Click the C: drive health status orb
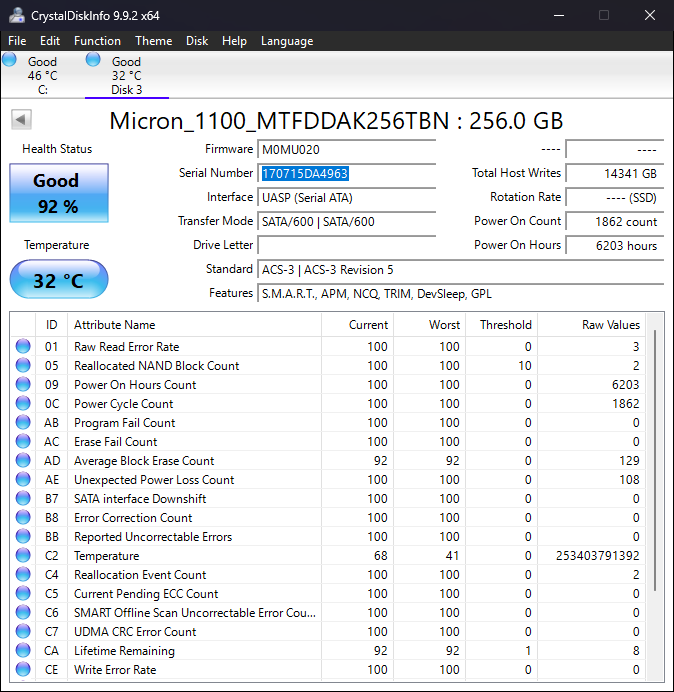This screenshot has width=674, height=692. [9, 59]
